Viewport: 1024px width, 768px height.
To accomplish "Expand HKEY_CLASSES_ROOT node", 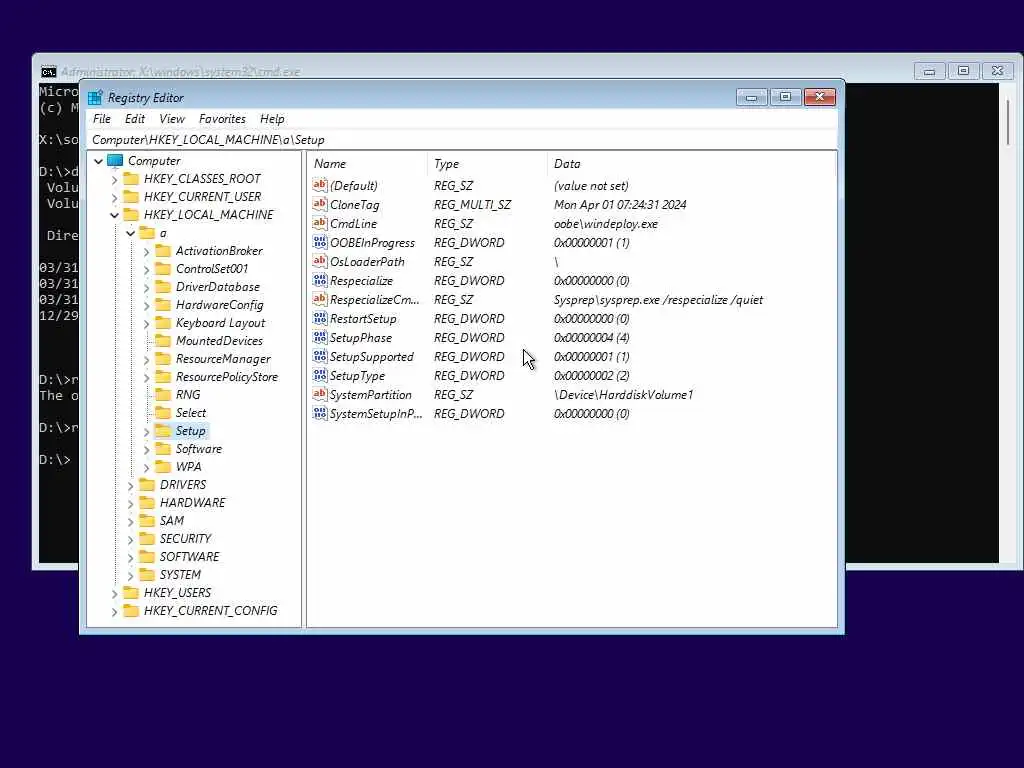I will 114,179.
